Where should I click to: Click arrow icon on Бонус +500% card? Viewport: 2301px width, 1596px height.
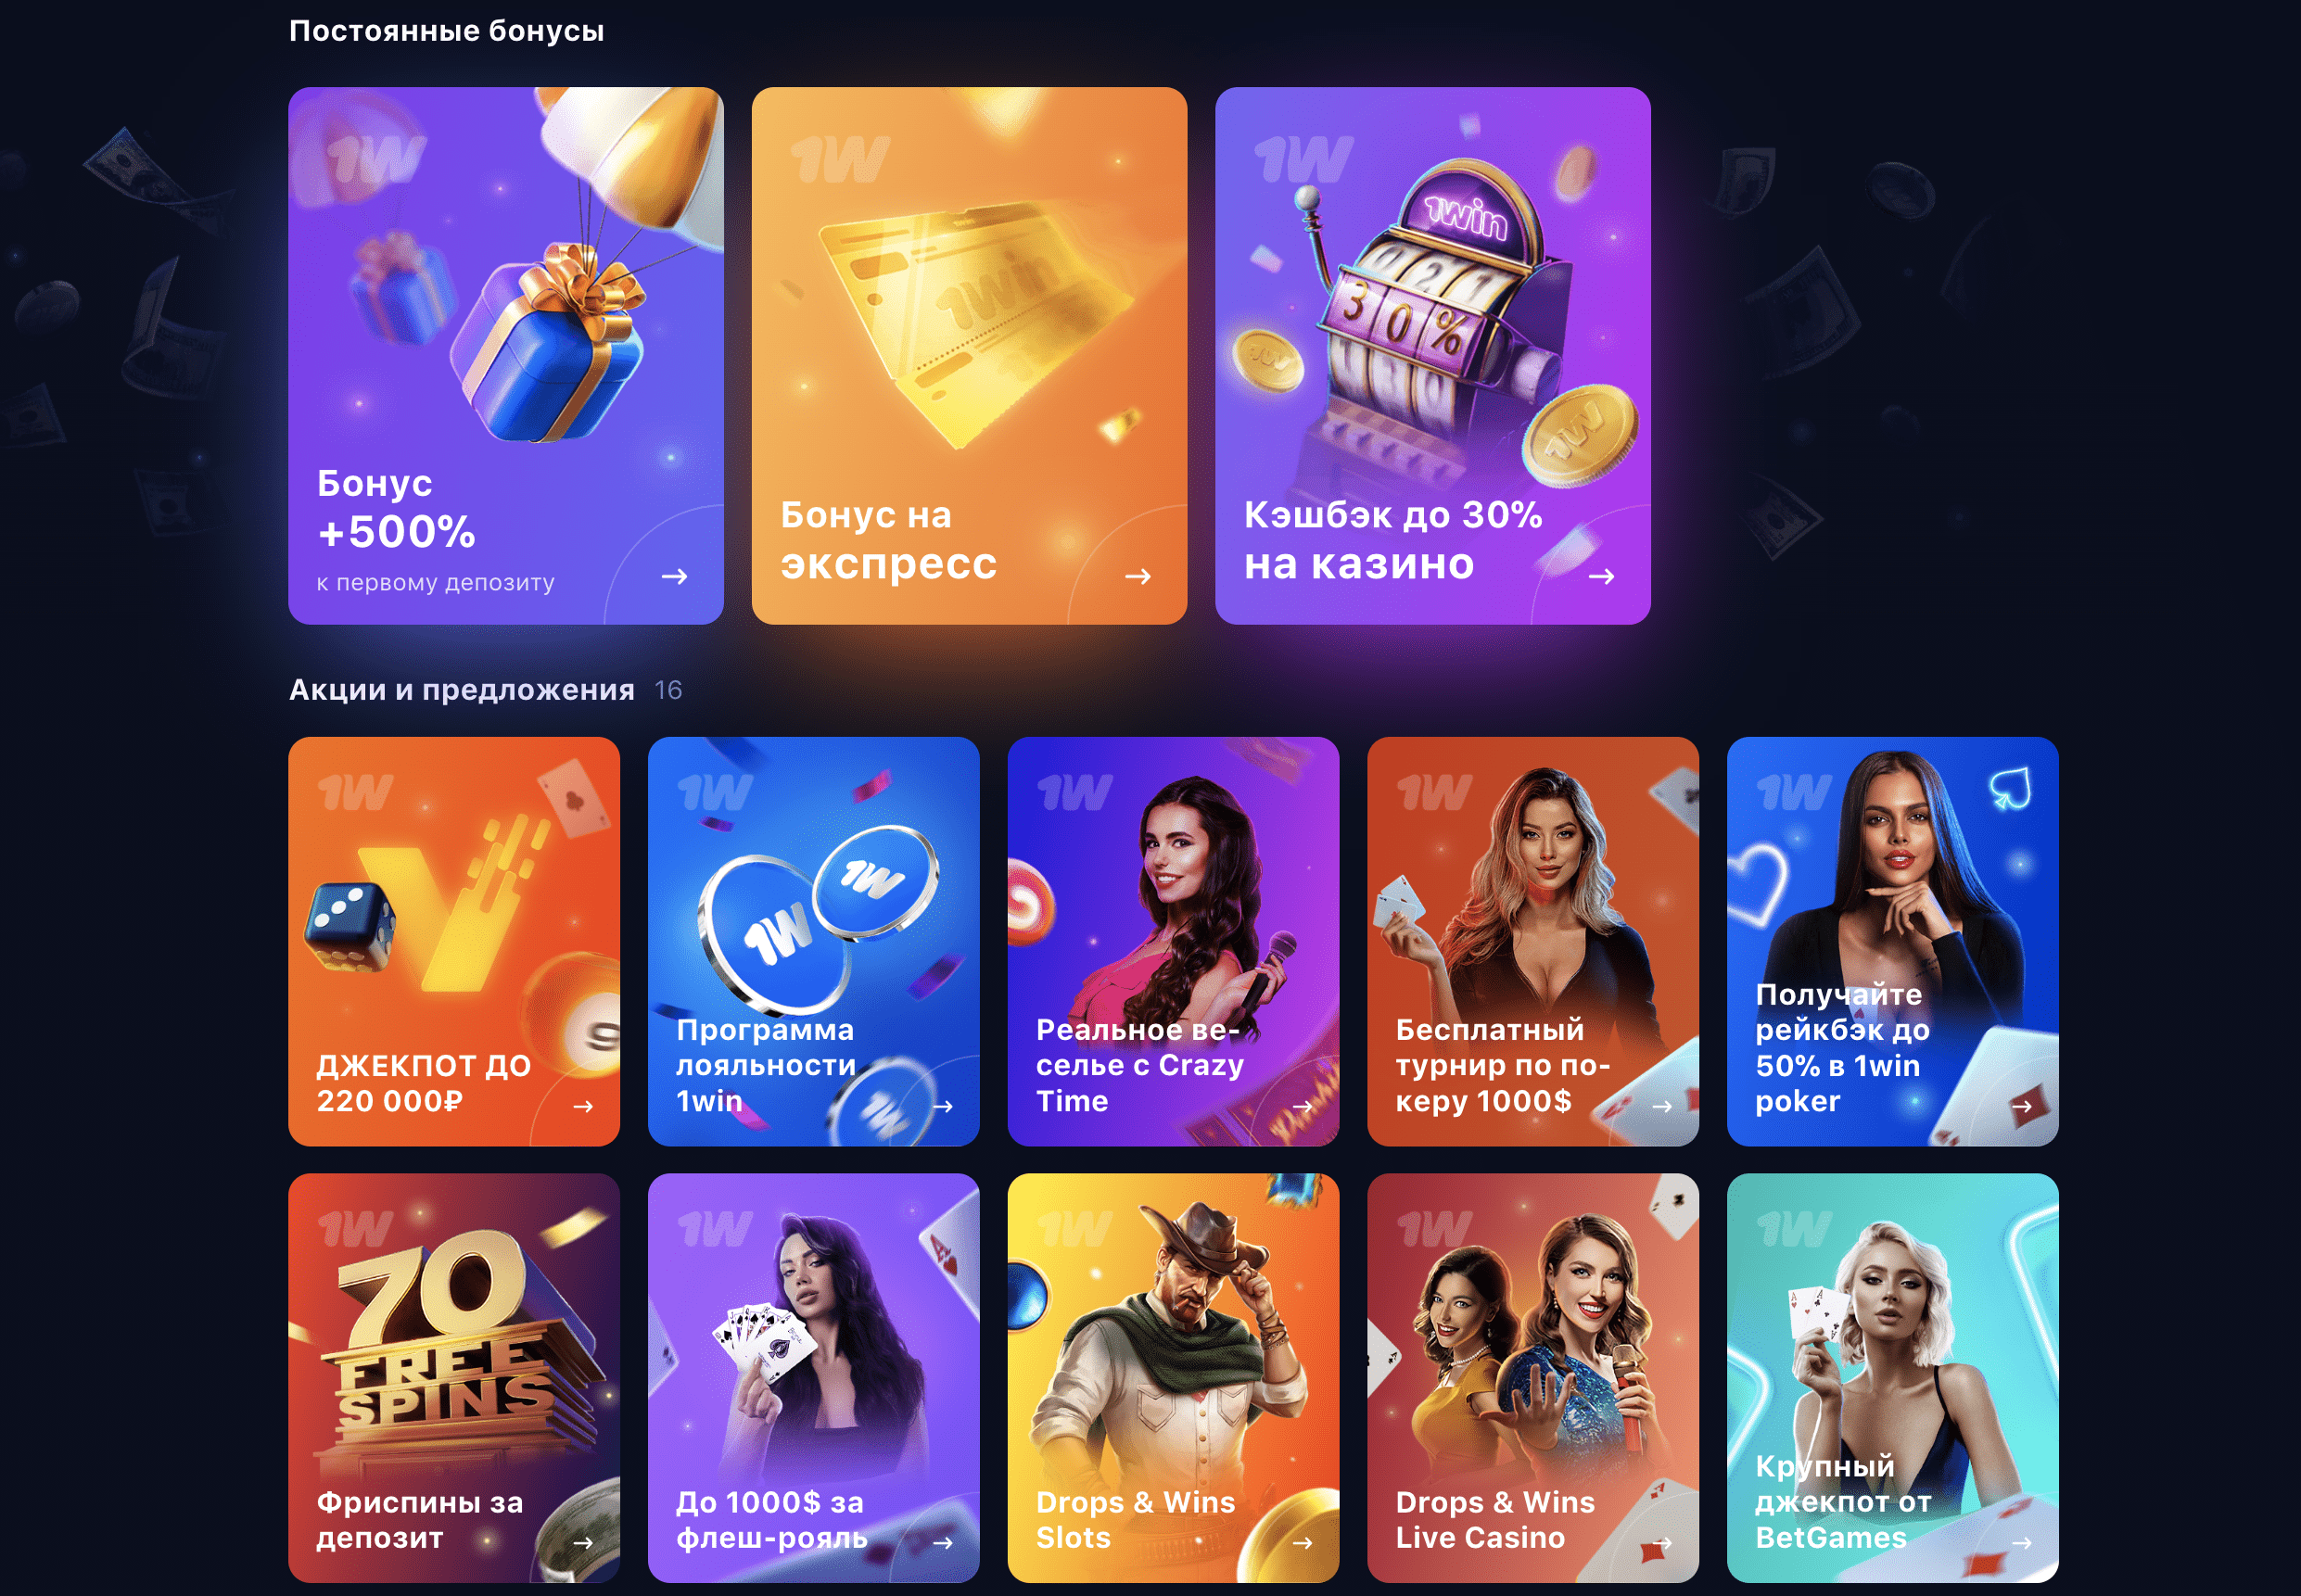pos(674,576)
